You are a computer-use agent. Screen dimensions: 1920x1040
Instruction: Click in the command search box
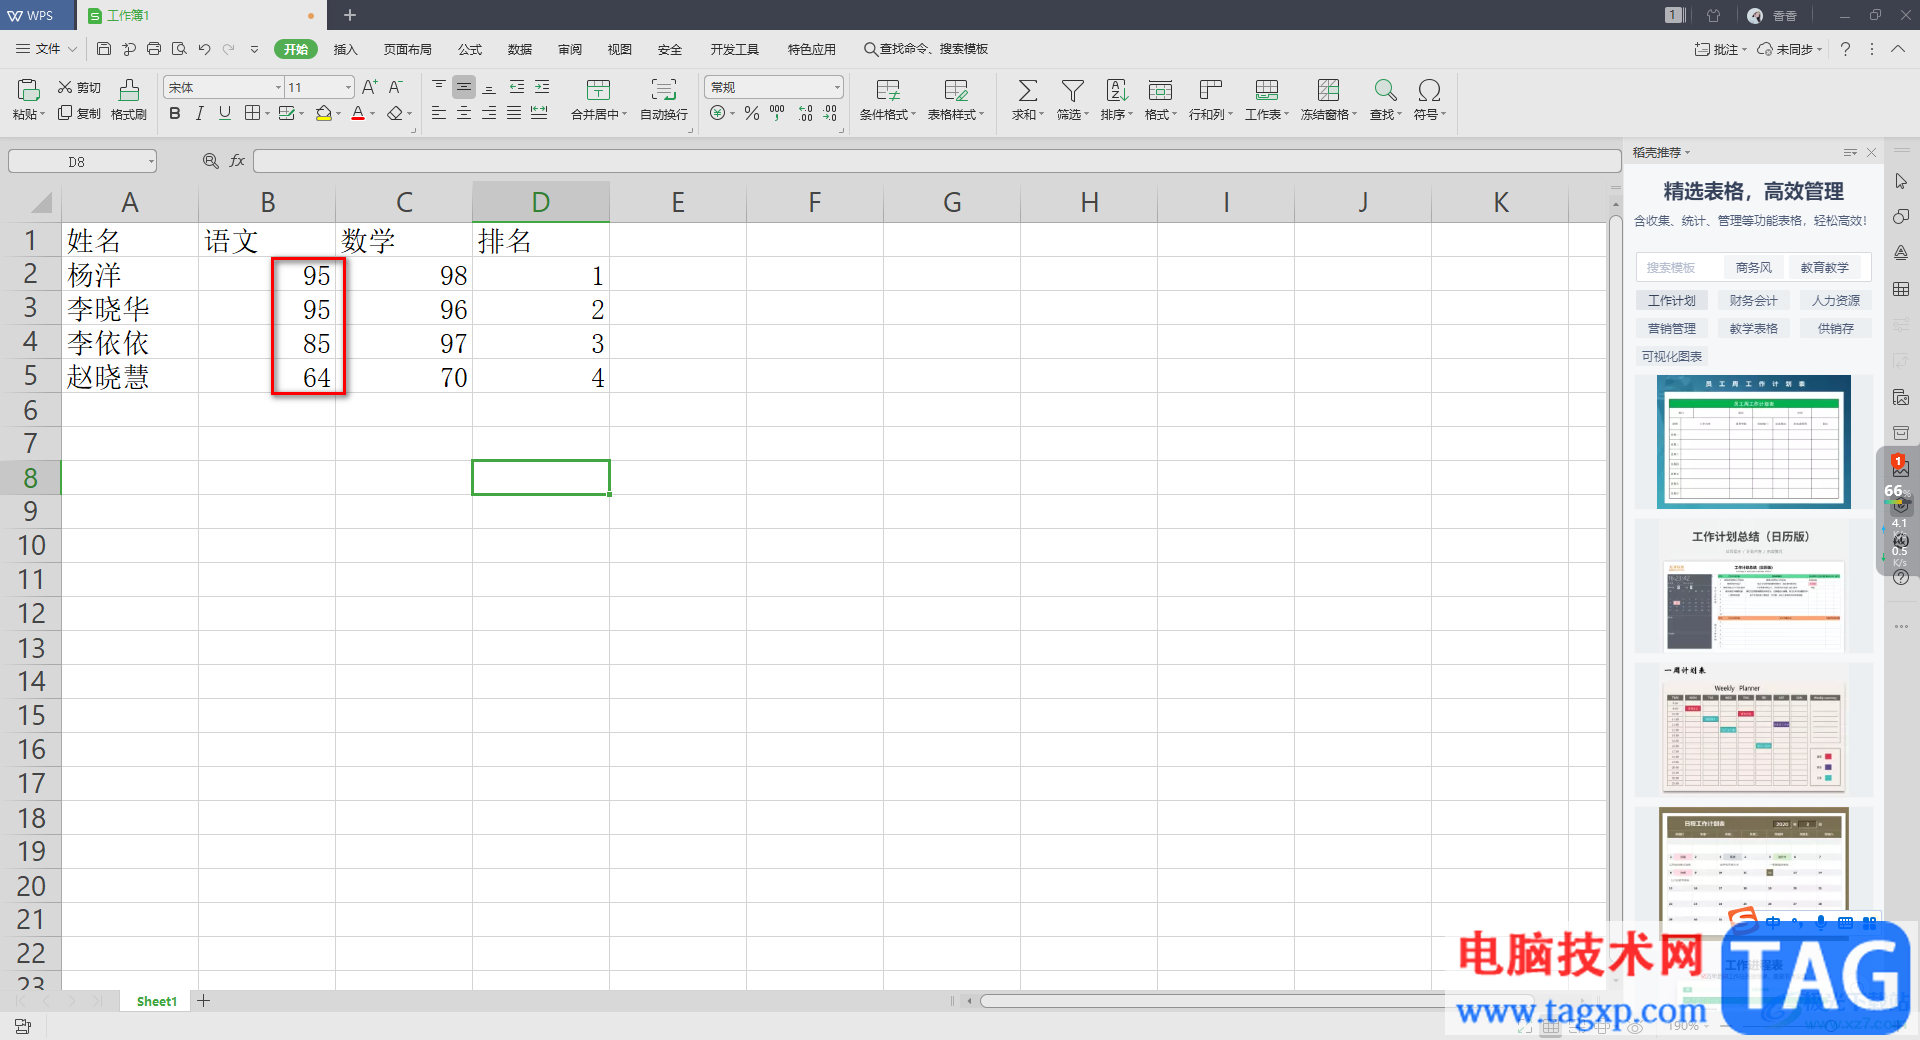tap(926, 49)
